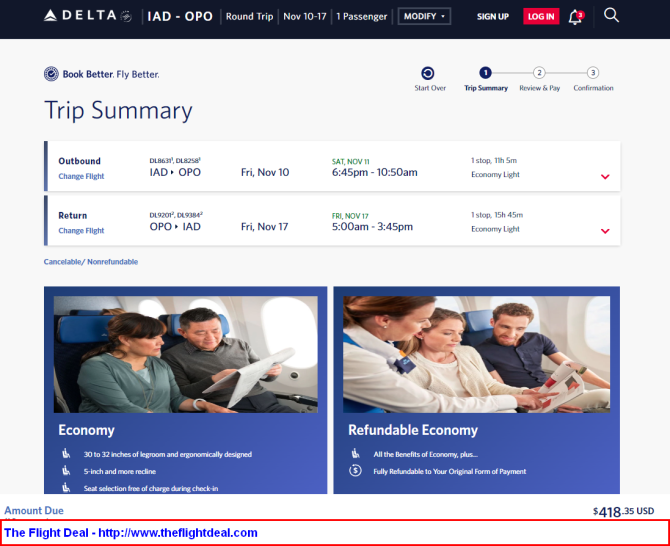Click Change Flight under Return
The height and width of the screenshot is (546, 670).
(x=81, y=230)
